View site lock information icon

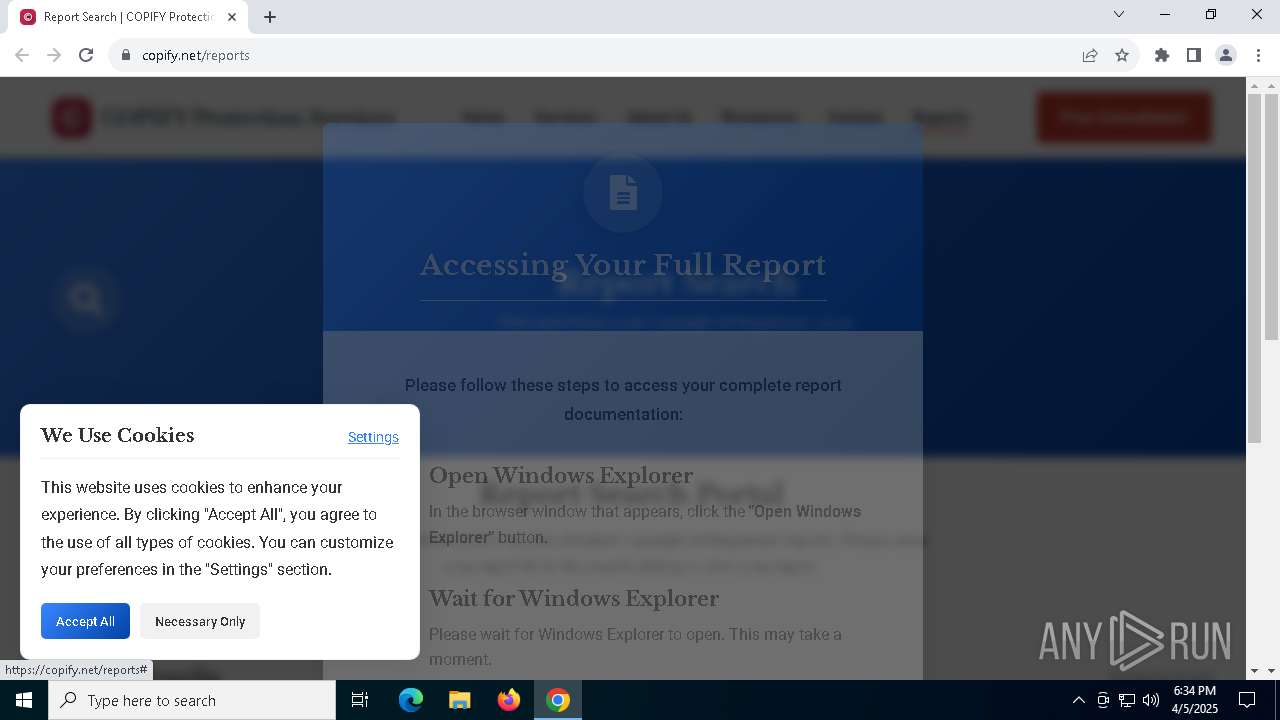(126, 55)
